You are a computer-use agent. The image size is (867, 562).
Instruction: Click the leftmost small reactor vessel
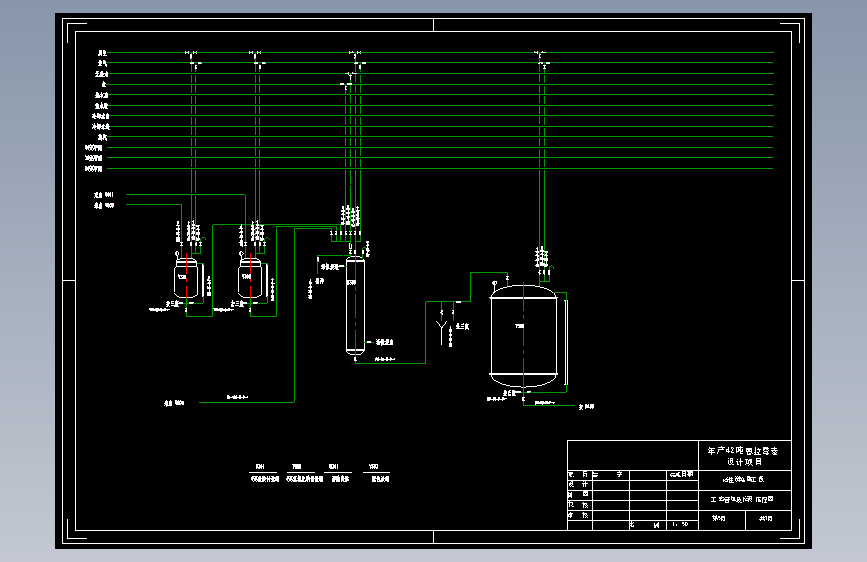tap(186, 278)
